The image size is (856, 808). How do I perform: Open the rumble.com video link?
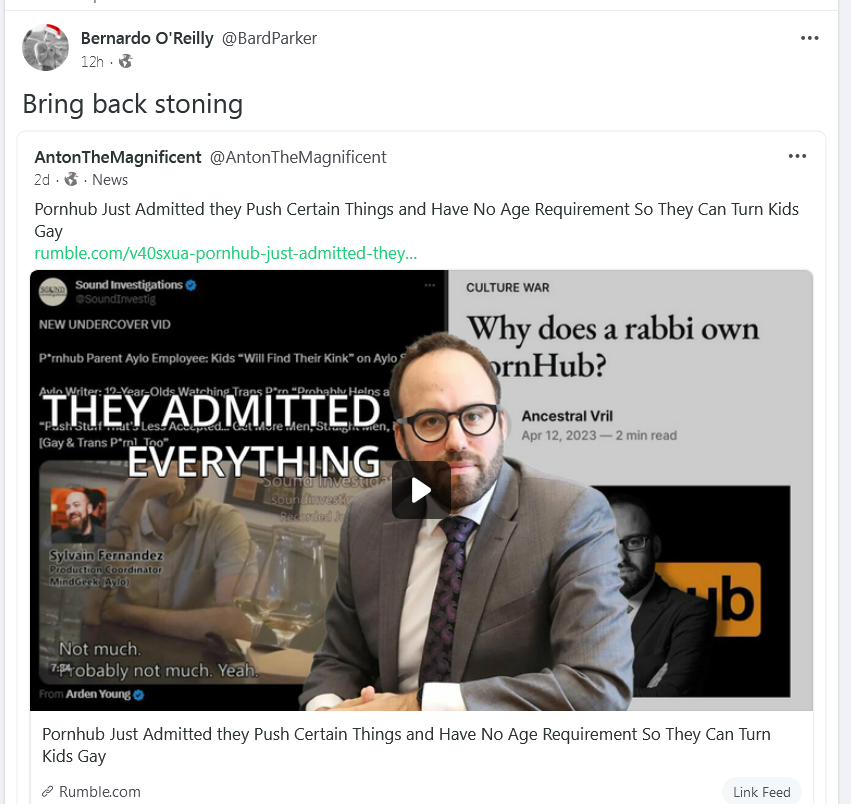(227, 254)
